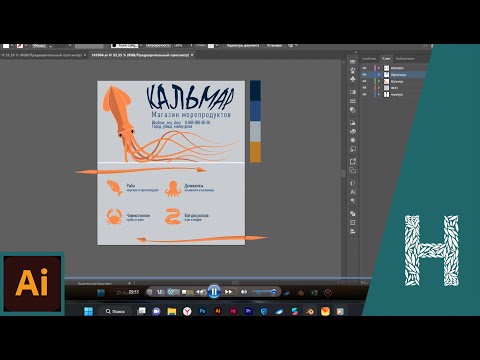Fast-forward using the media player button
Screen dimensions: 480x360
(228, 292)
